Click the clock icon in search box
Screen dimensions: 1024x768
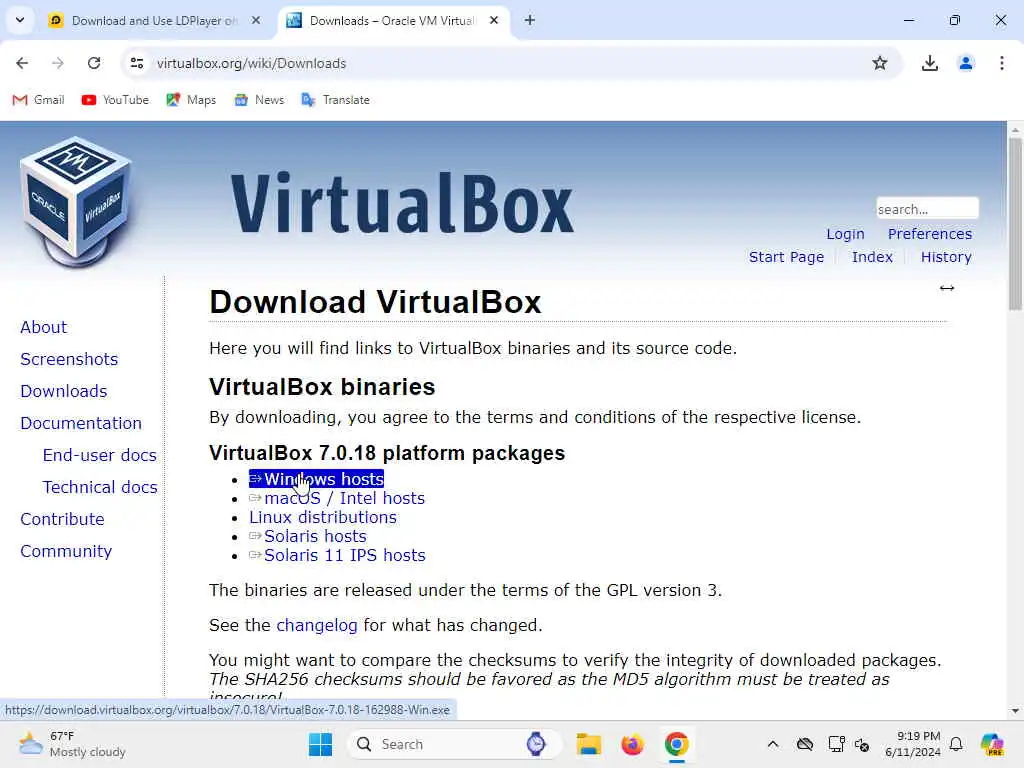pyautogui.click(x=536, y=744)
